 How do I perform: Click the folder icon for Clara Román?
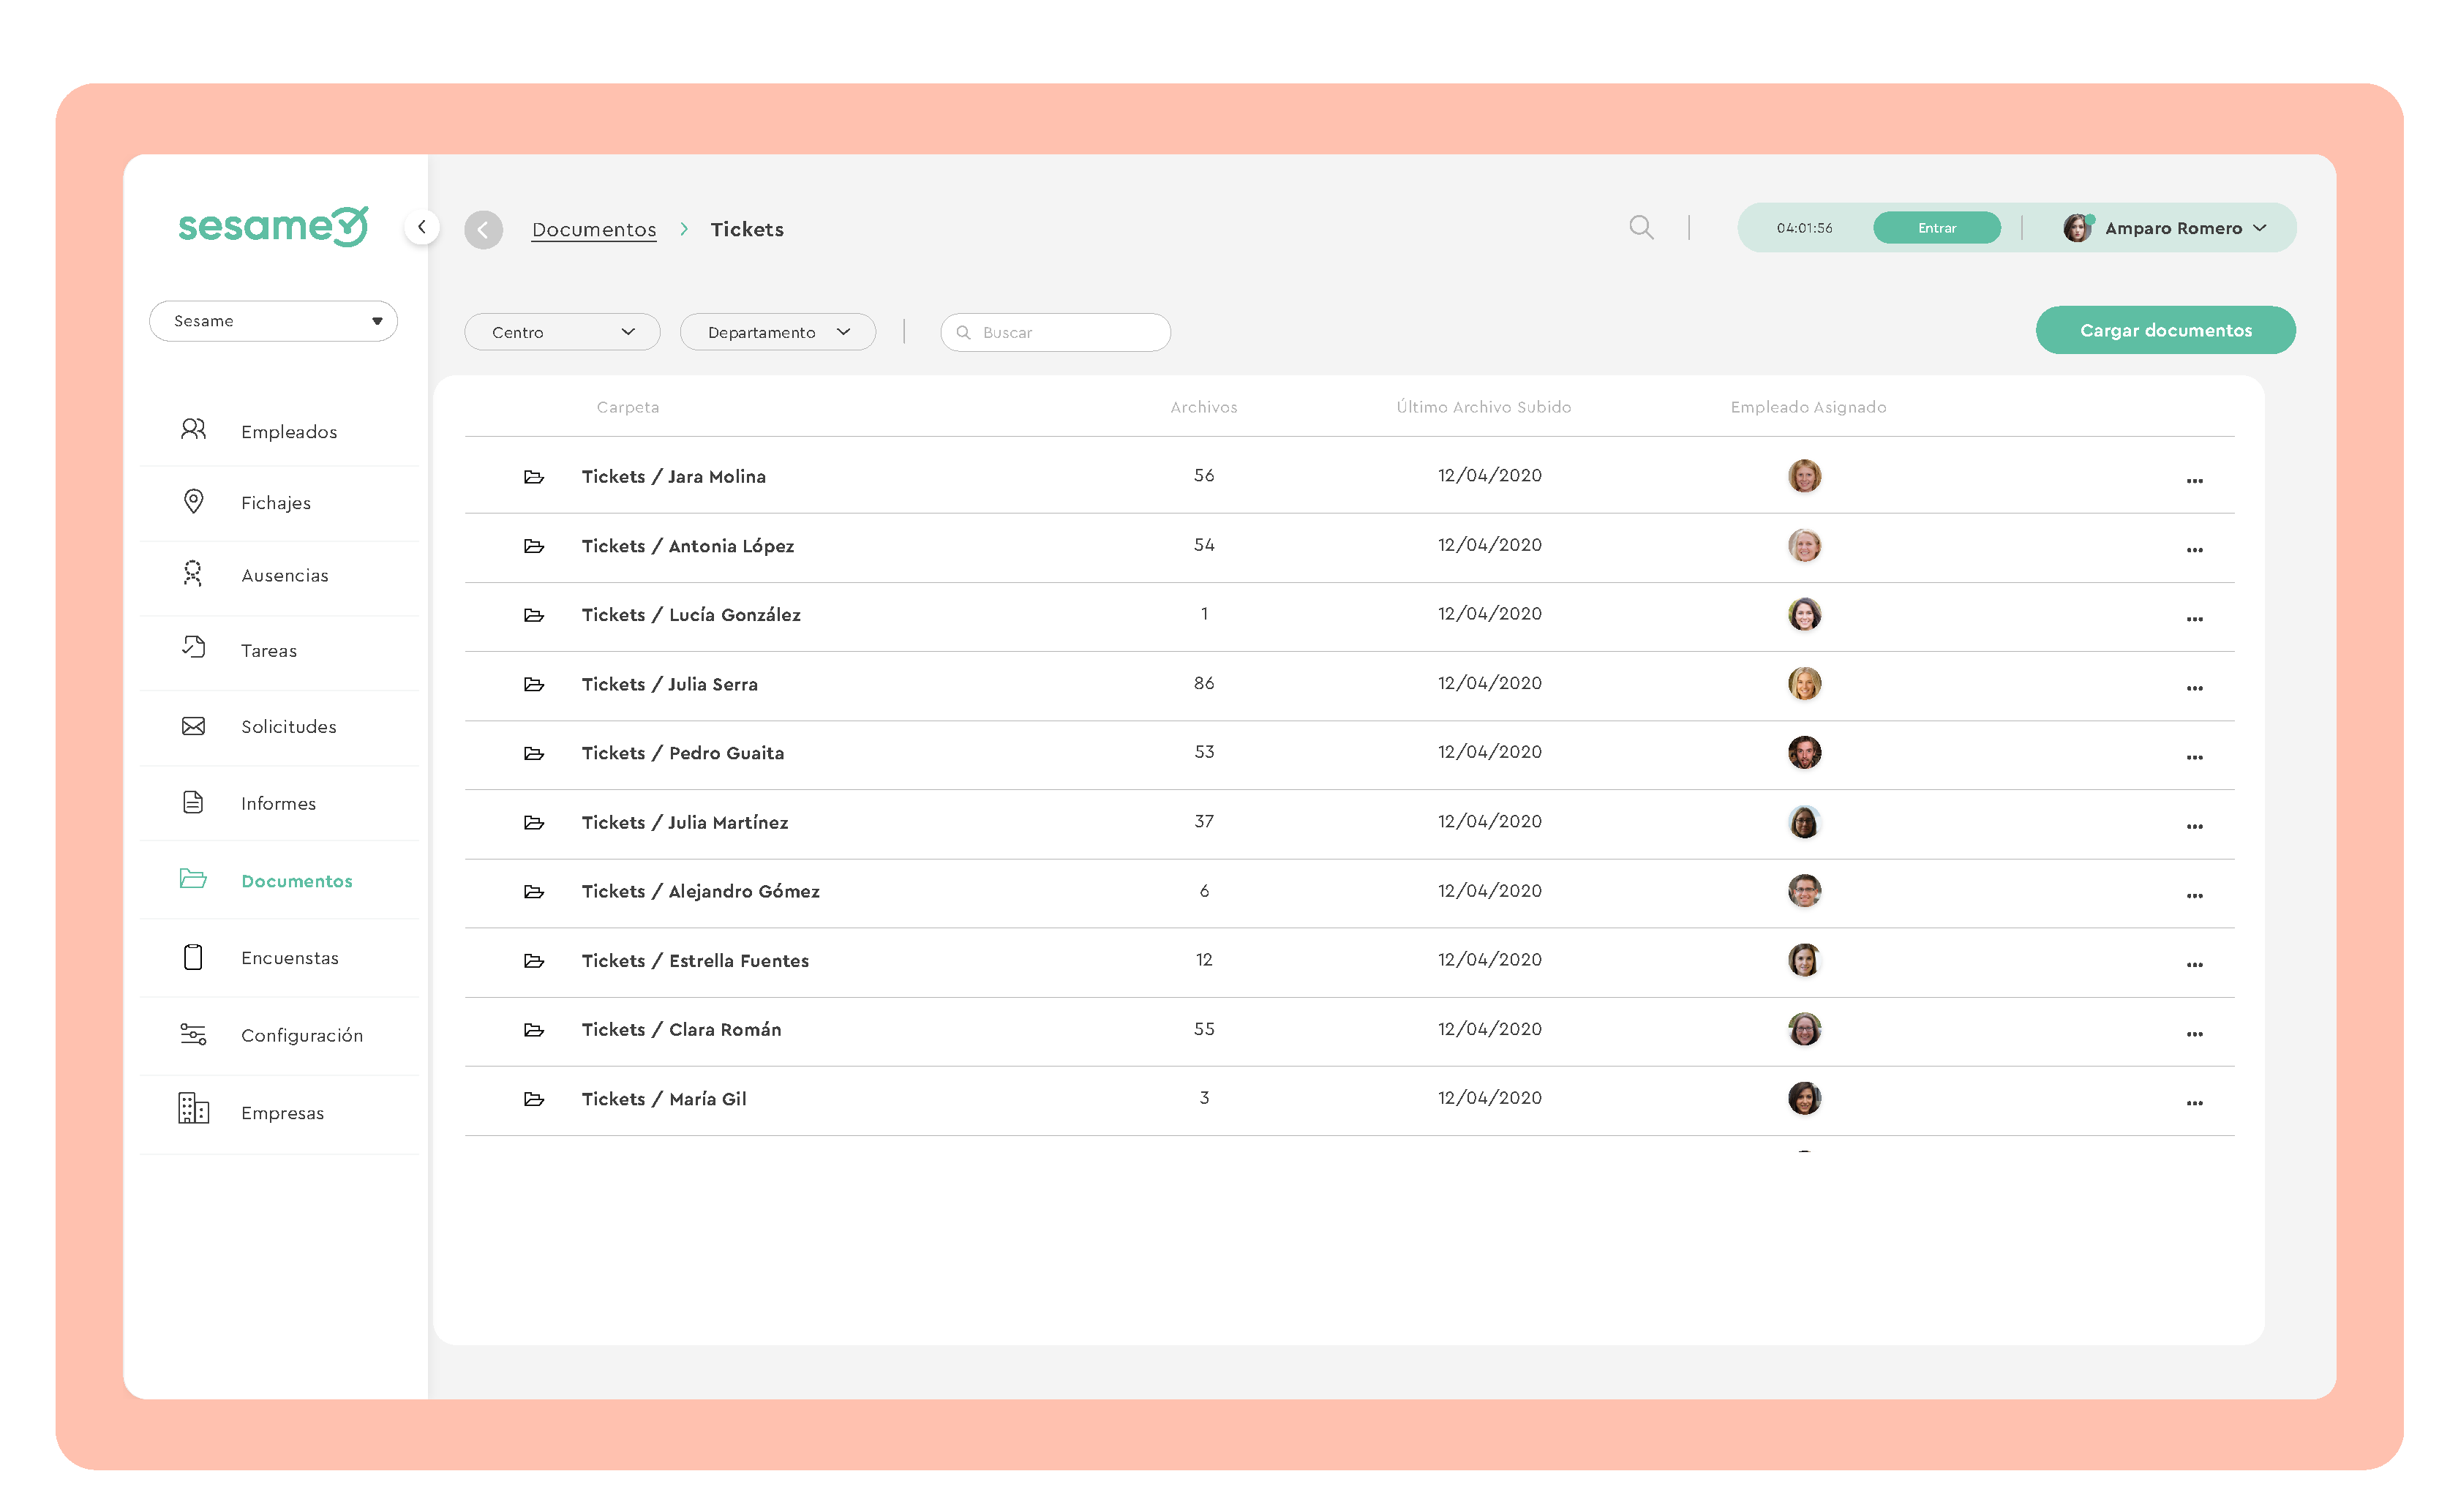tap(534, 1030)
